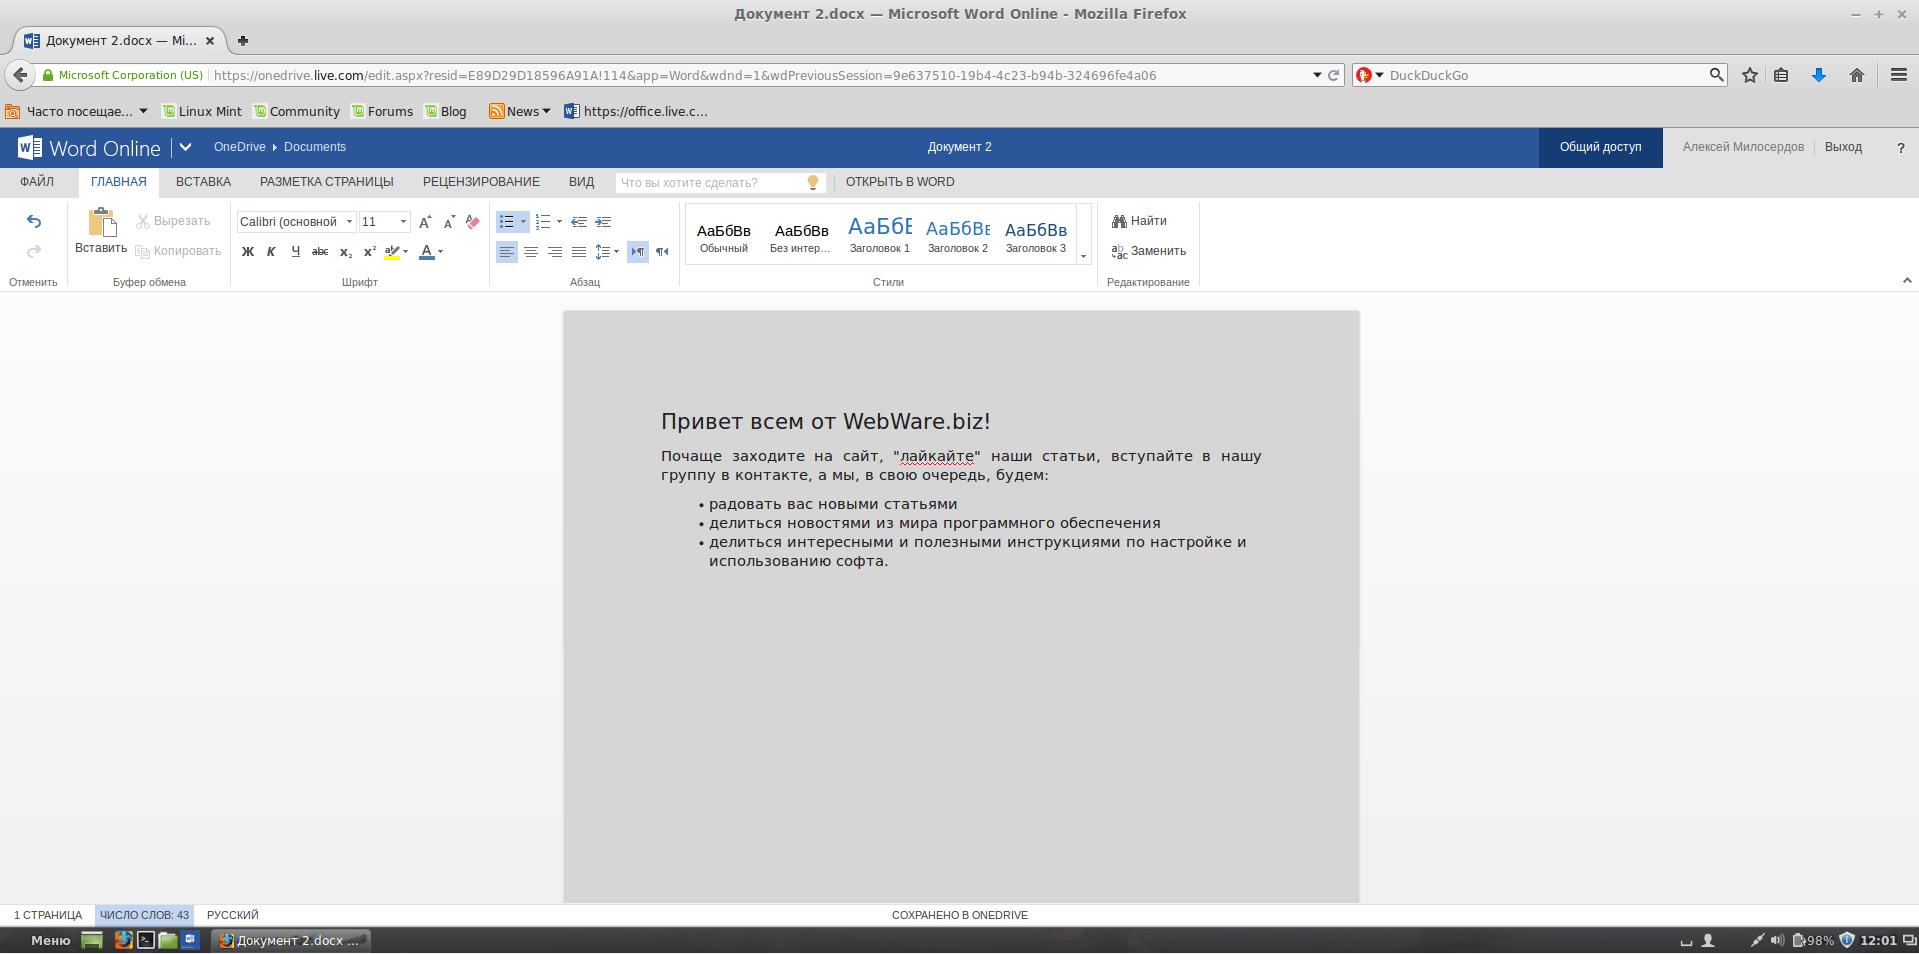The image size is (1919, 954).
Task: Open the terminal from the taskbar
Action: tap(145, 940)
